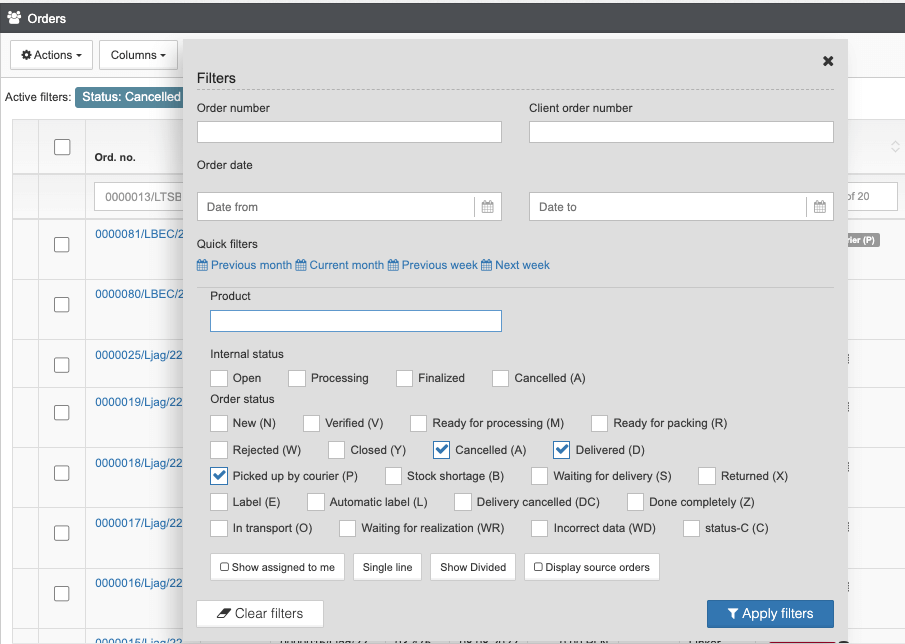Check the Closed (Y) status

(x=336, y=450)
